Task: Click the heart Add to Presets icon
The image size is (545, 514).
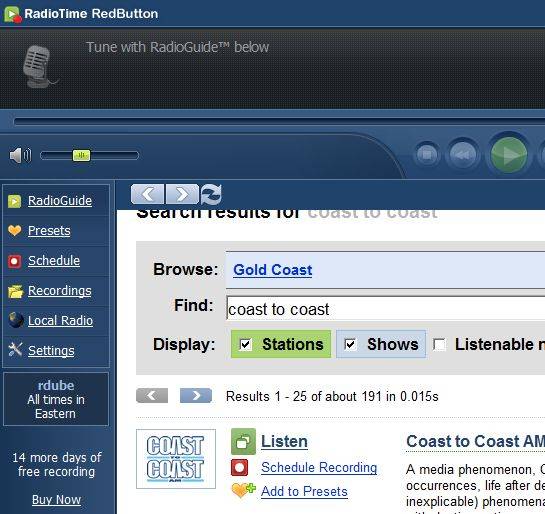Action: pos(243,490)
